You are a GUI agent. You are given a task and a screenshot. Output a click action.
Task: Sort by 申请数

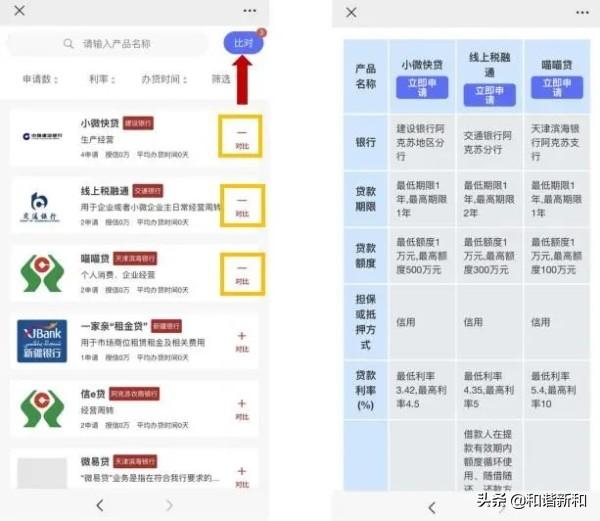tap(41, 79)
